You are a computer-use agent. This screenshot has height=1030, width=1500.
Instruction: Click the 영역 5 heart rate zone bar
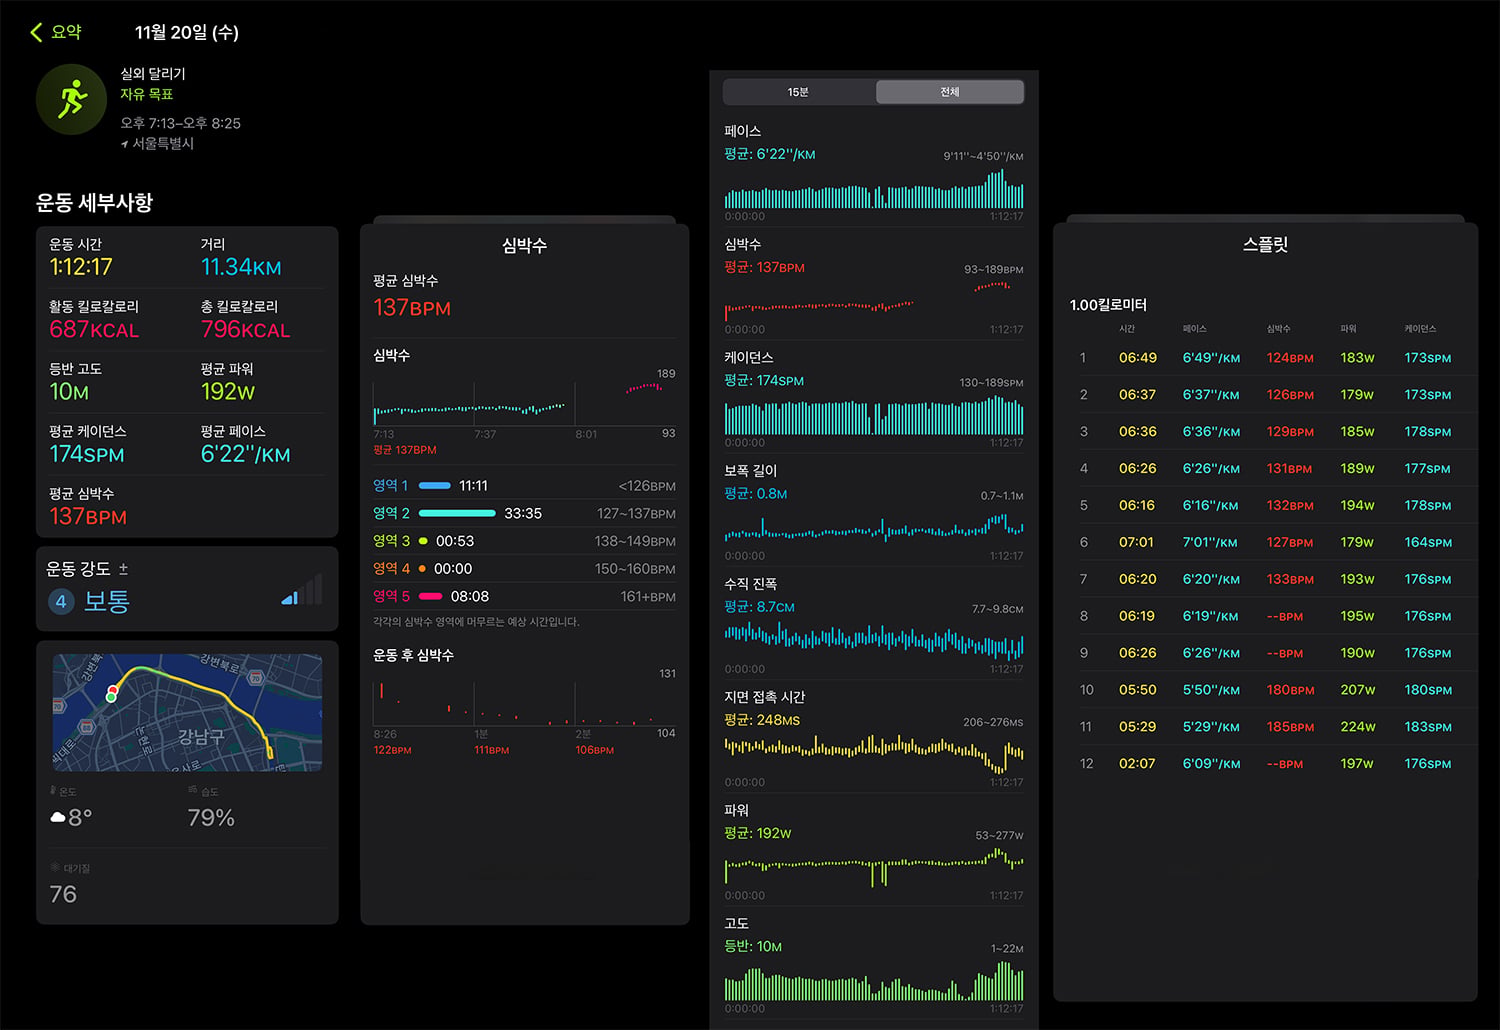431,596
